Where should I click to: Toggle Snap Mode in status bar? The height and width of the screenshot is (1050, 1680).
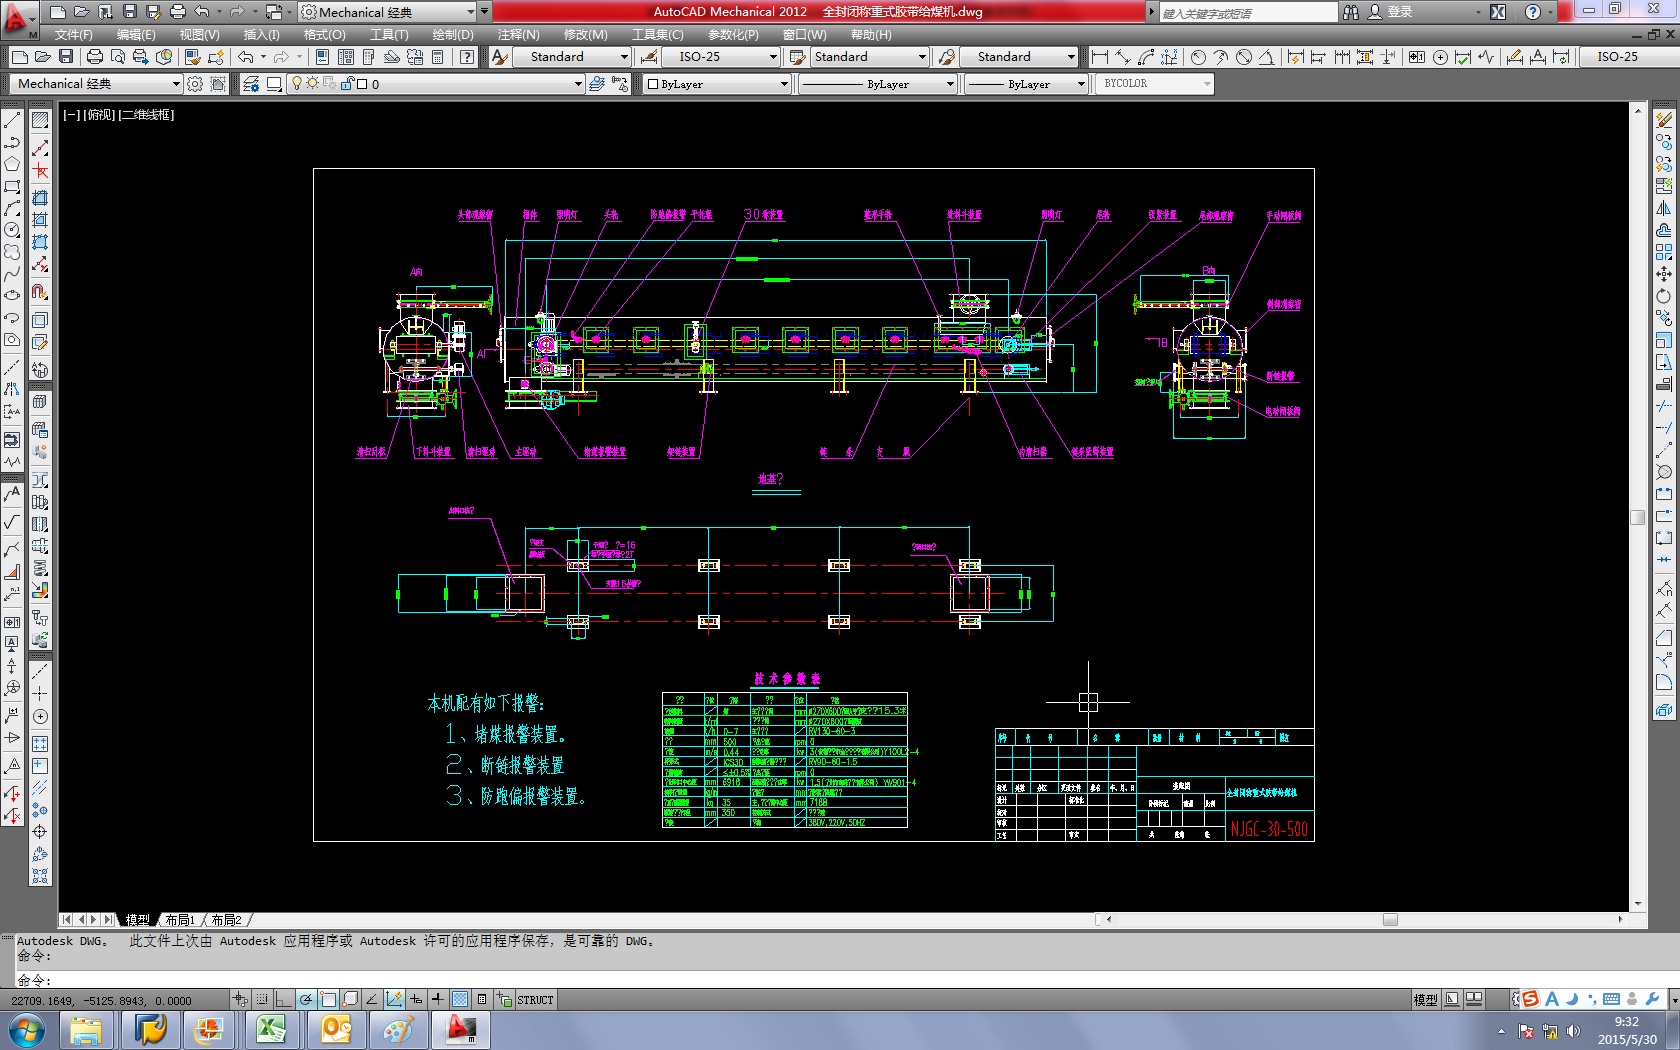(240, 999)
